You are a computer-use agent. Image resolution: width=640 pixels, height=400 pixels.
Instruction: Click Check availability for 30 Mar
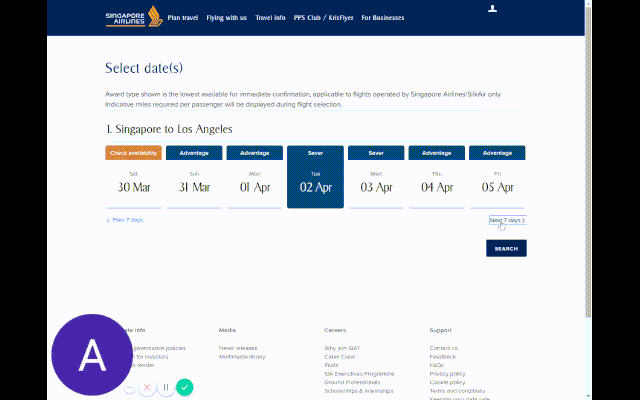coord(133,153)
